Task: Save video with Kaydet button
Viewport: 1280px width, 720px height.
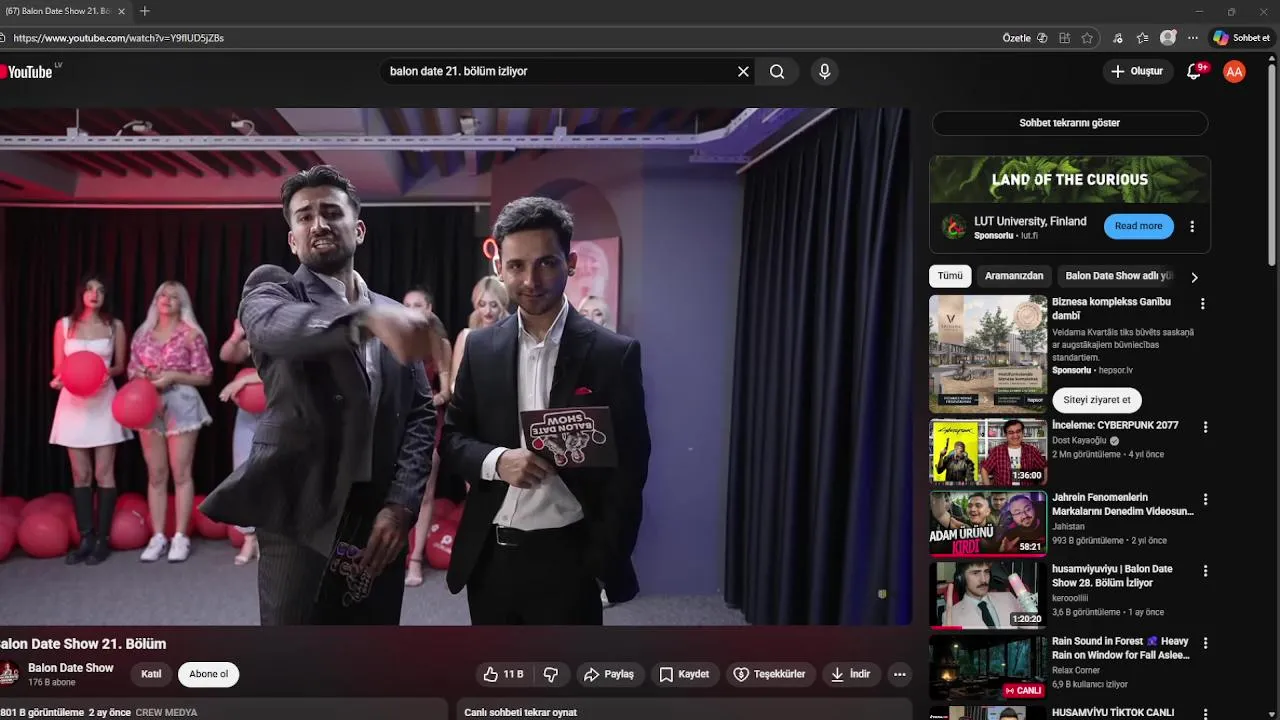Action: [x=684, y=674]
